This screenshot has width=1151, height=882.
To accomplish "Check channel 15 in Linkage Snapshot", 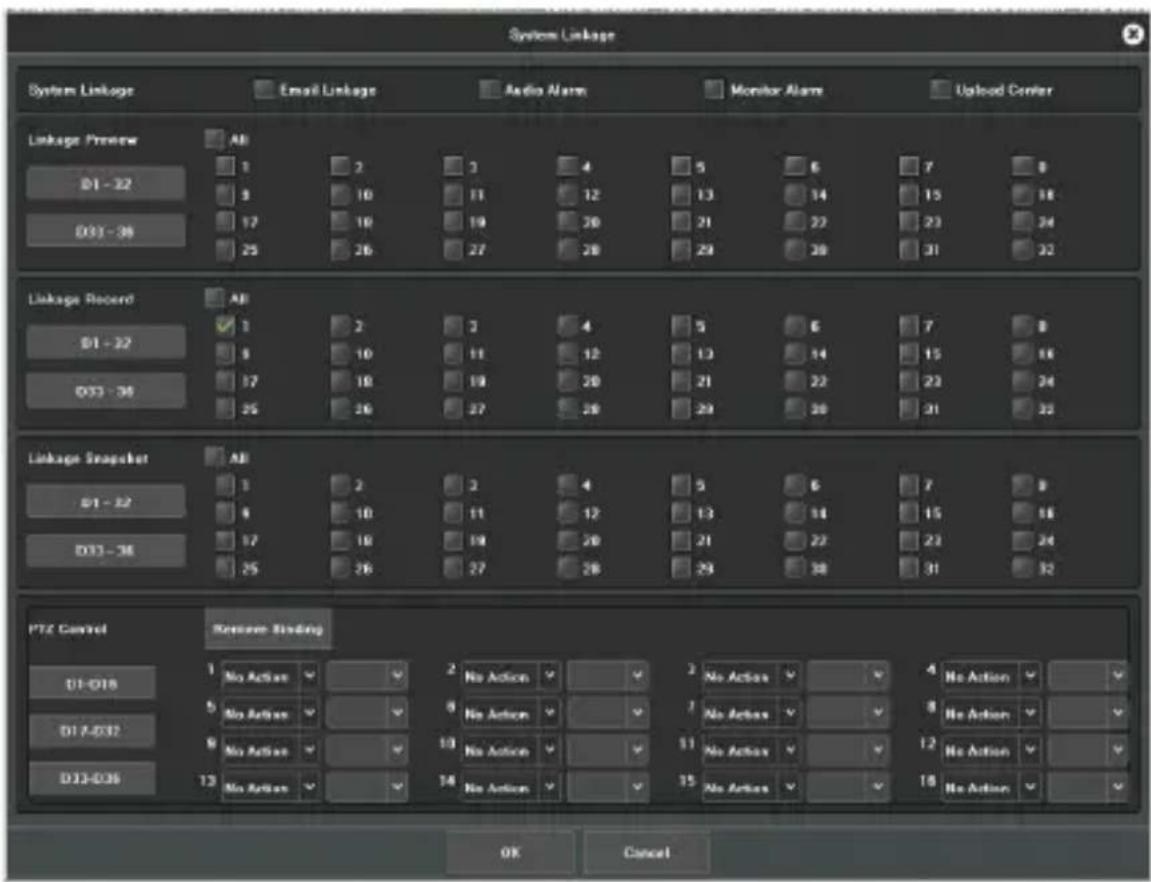I will point(909,513).
